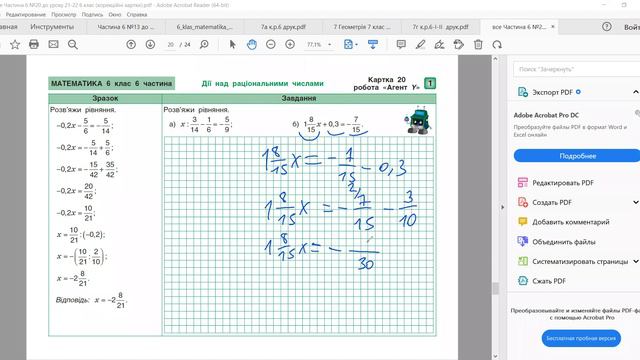Activate the Hand pan tool
This screenshot has height=360, width=640.
pyautogui.click(x=252, y=44)
